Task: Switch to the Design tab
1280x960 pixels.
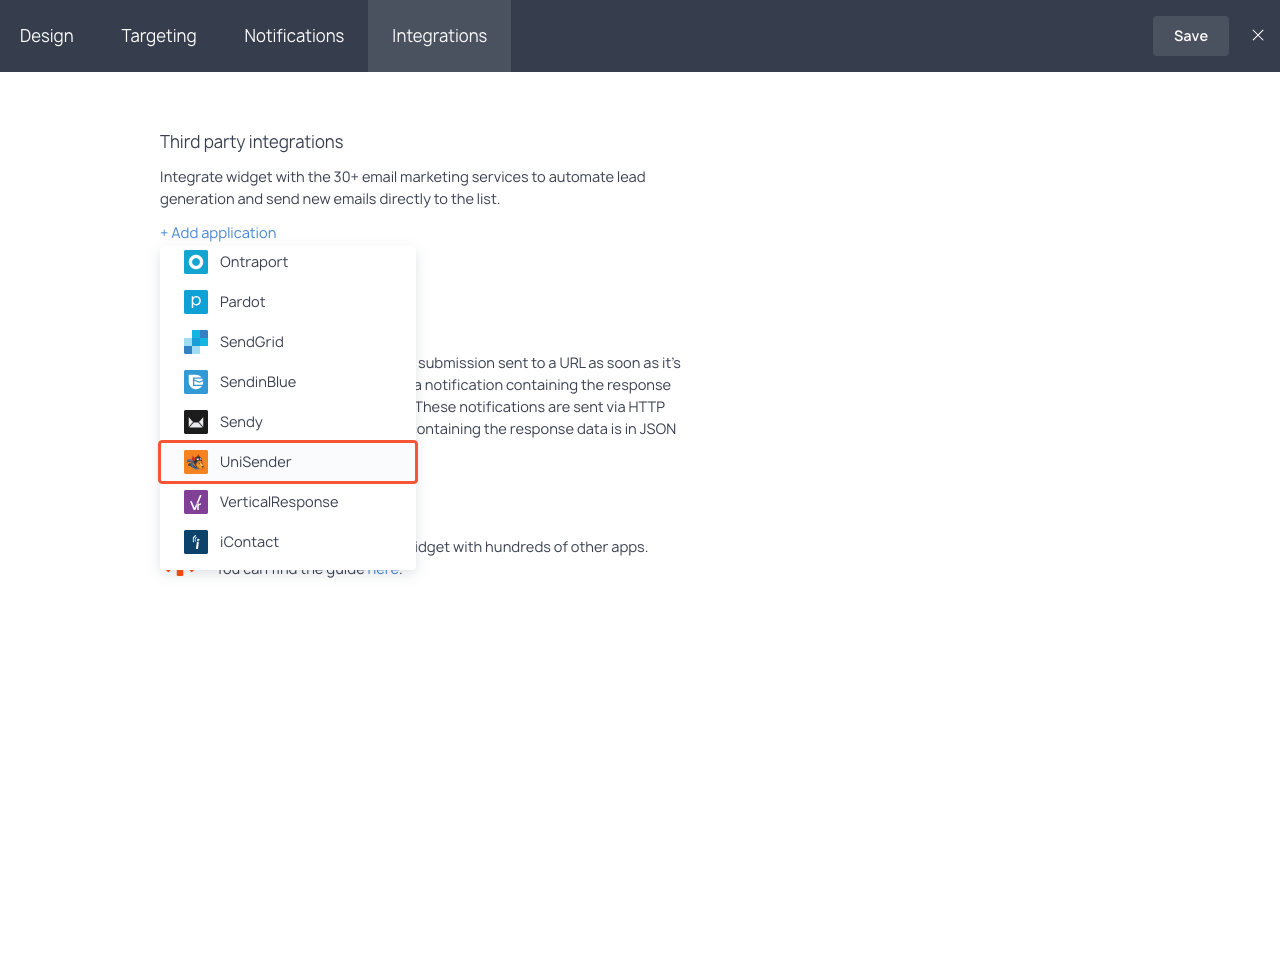Action: click(47, 36)
